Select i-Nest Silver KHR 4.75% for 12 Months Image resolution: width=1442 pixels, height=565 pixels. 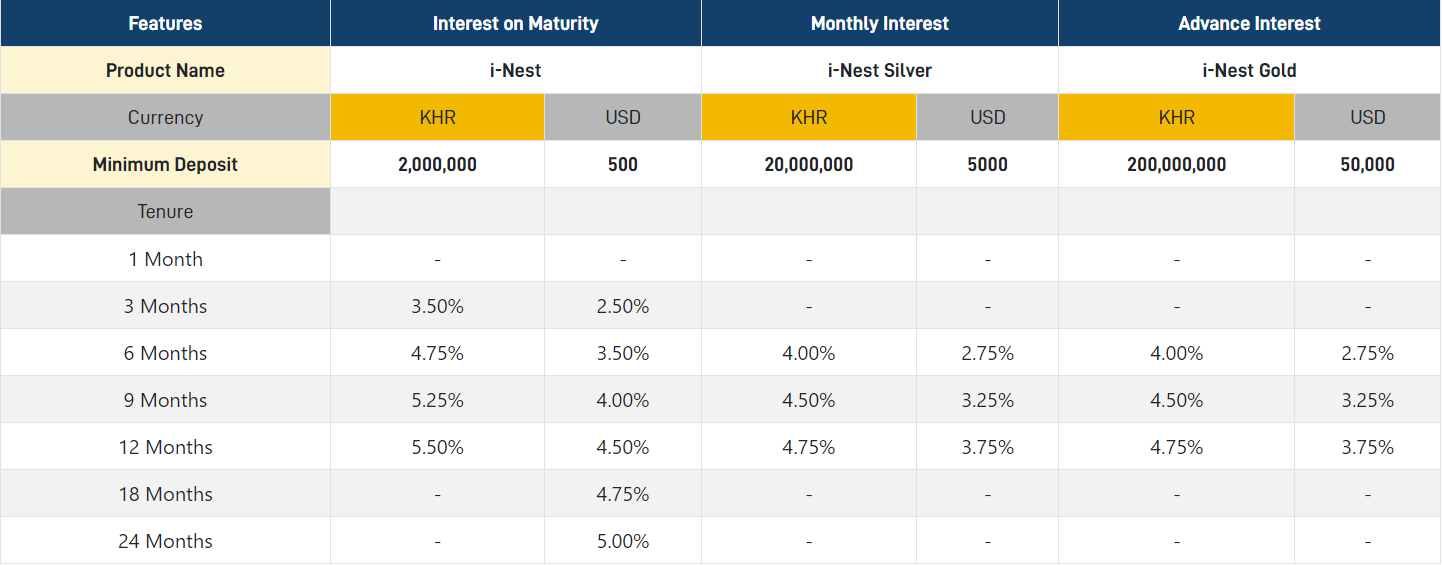809,447
